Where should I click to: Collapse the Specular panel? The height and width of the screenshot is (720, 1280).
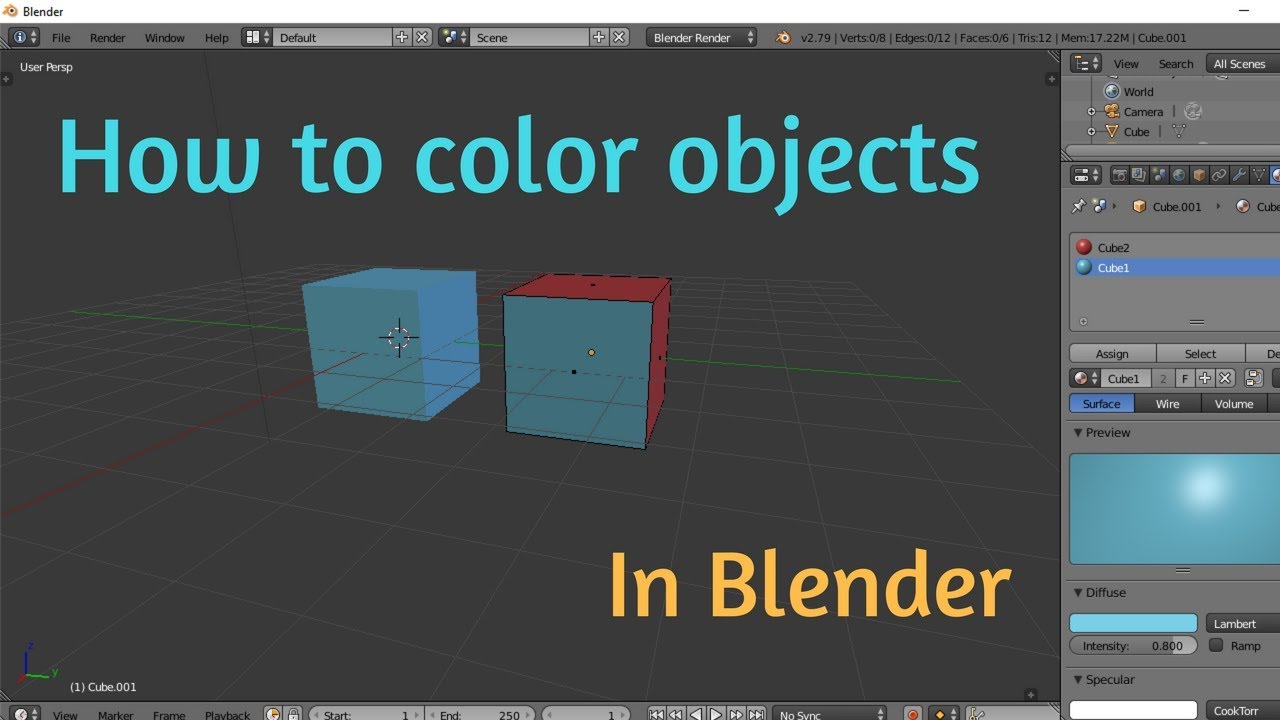click(x=1078, y=679)
